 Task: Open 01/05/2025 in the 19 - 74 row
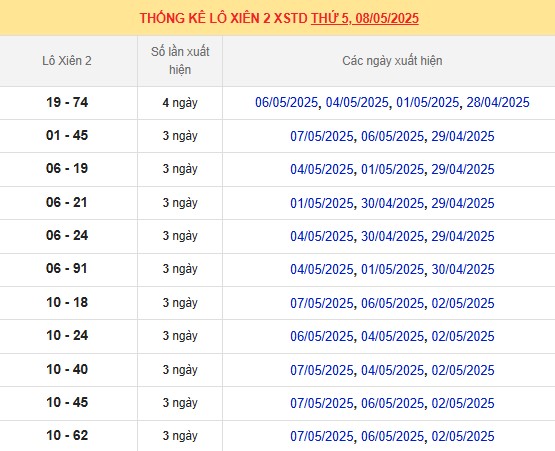click(427, 103)
